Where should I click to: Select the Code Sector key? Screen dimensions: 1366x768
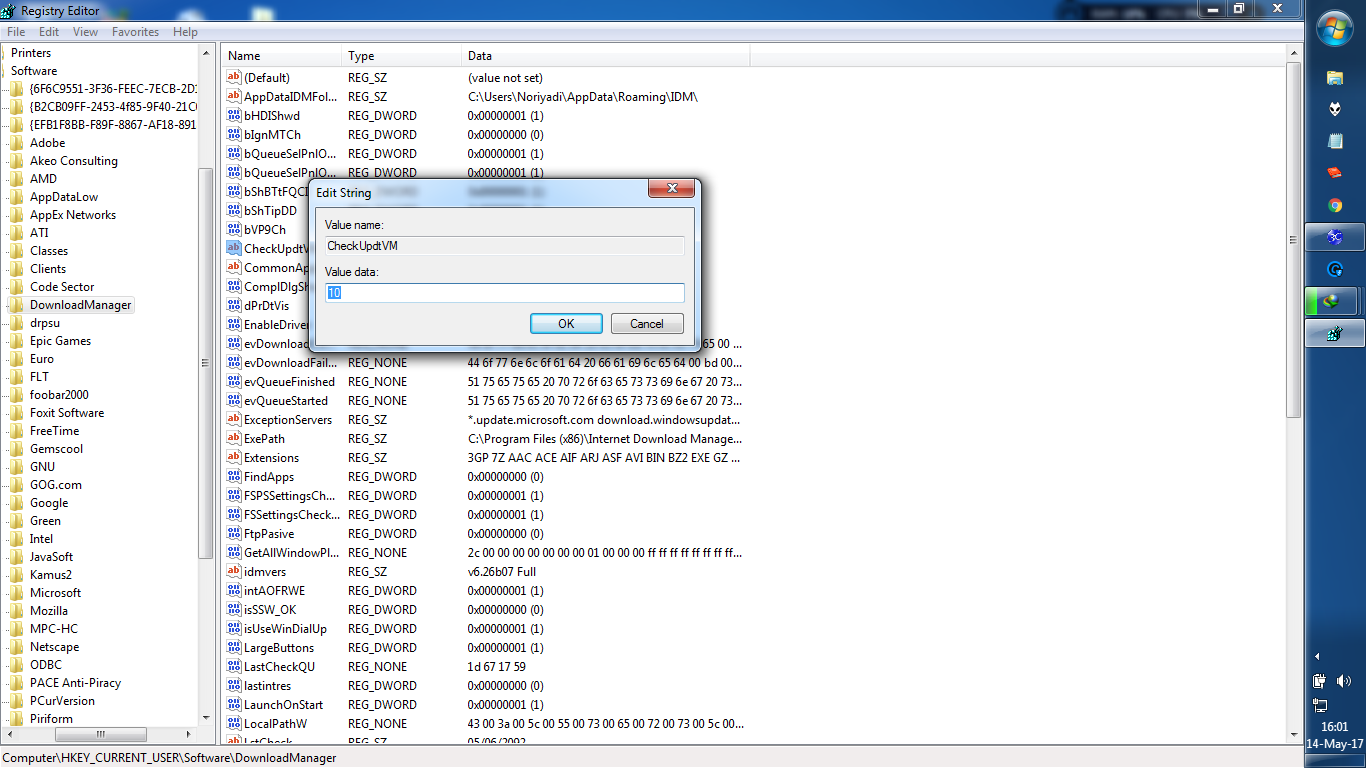tap(62, 287)
